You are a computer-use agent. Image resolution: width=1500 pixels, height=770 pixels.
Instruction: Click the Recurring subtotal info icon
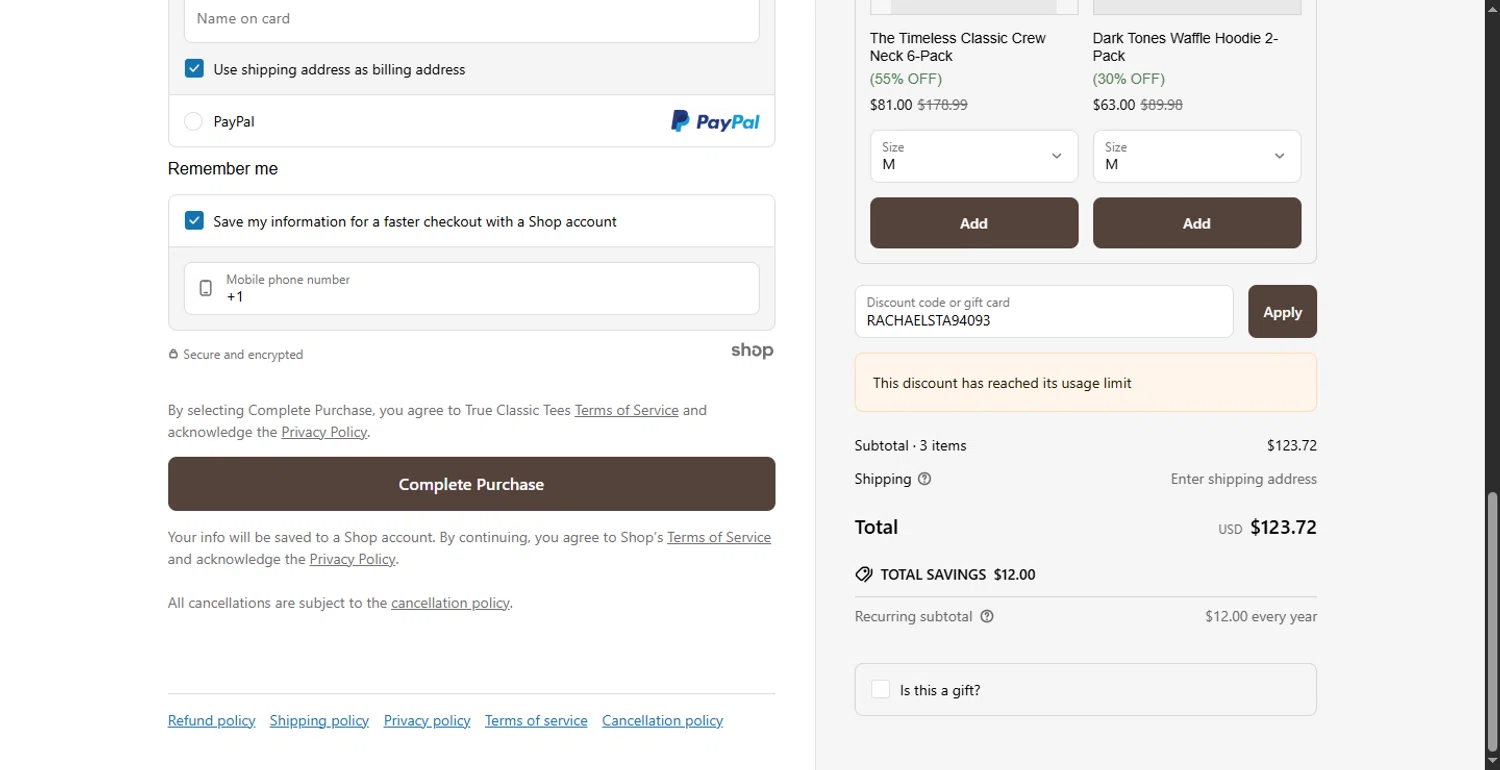987,617
